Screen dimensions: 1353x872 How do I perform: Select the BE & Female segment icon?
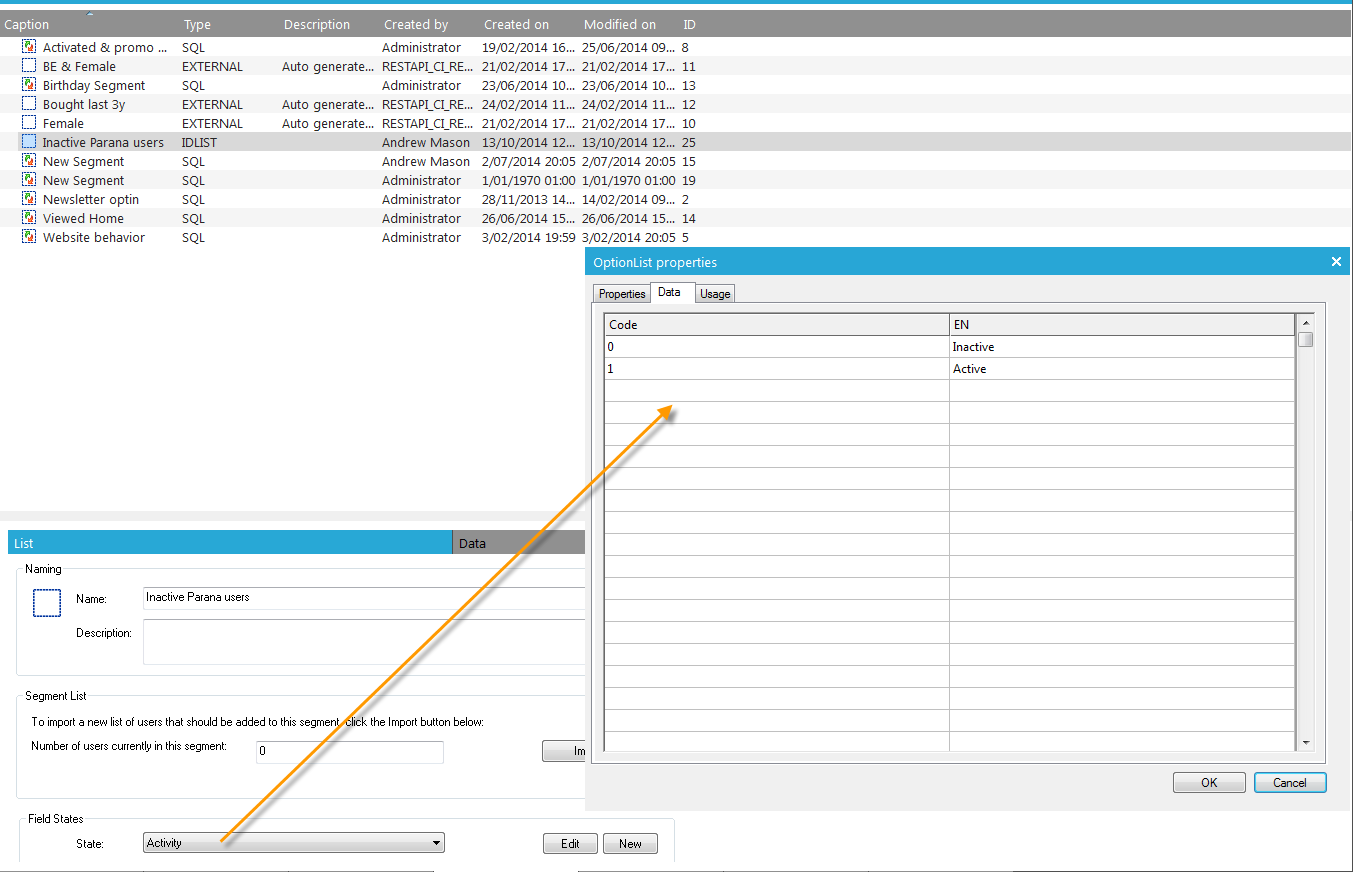tap(29, 66)
